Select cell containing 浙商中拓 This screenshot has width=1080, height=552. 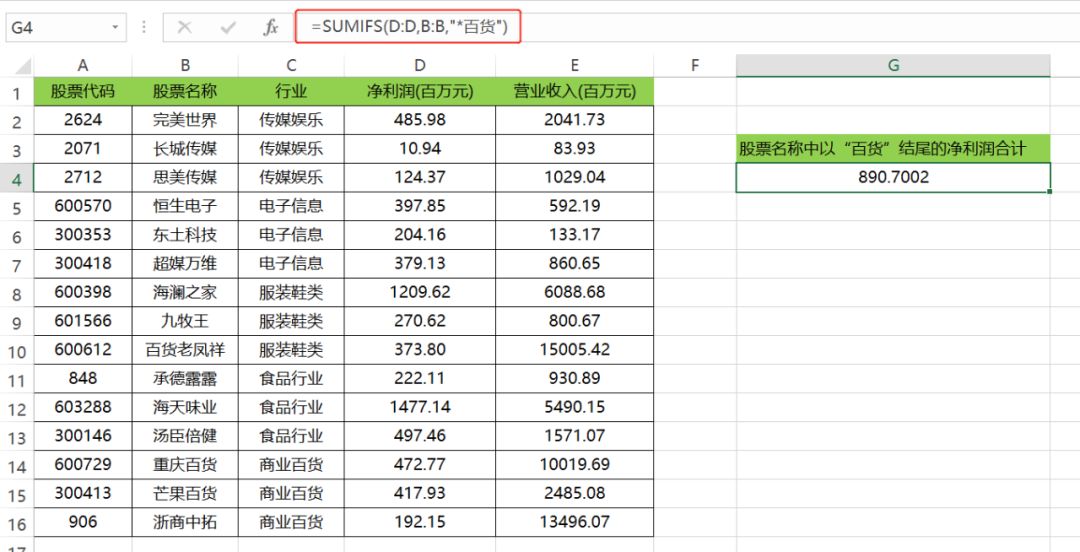(x=185, y=522)
